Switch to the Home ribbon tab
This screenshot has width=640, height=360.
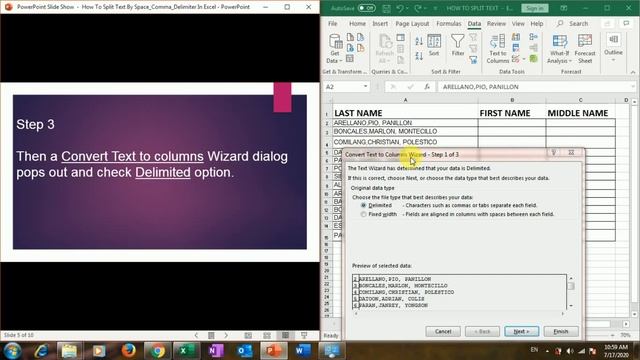coord(357,24)
